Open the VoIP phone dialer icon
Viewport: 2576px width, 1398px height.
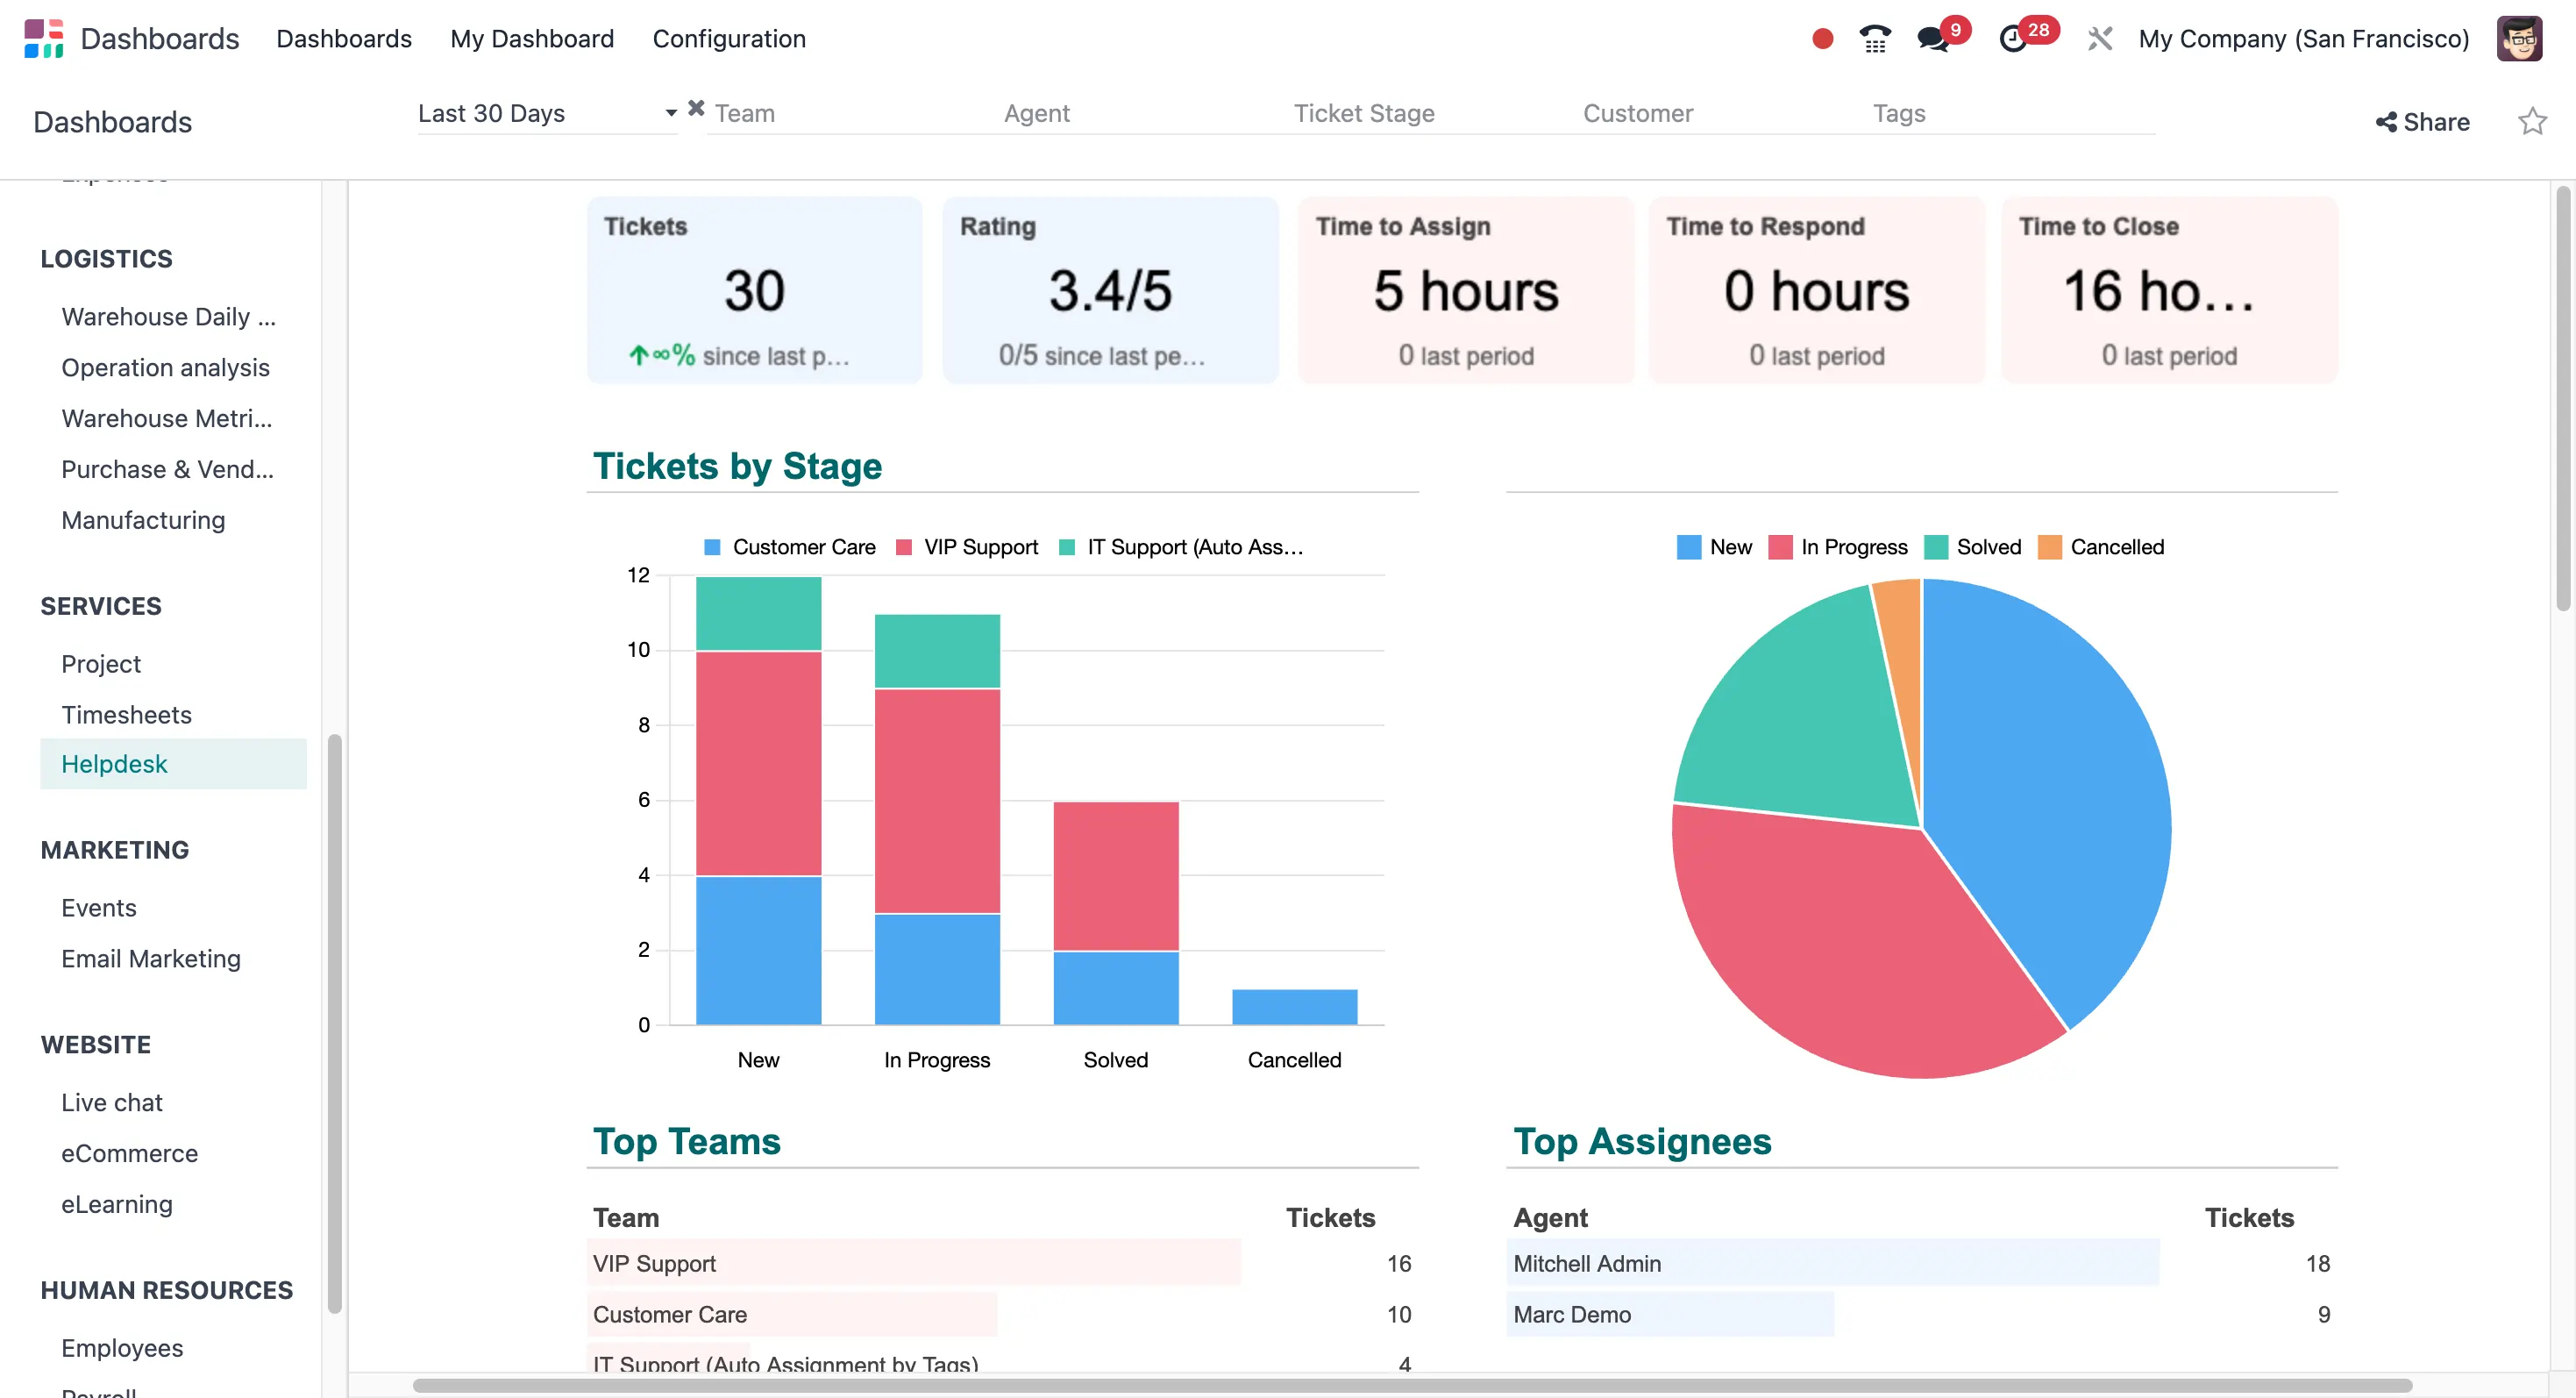click(x=1875, y=39)
